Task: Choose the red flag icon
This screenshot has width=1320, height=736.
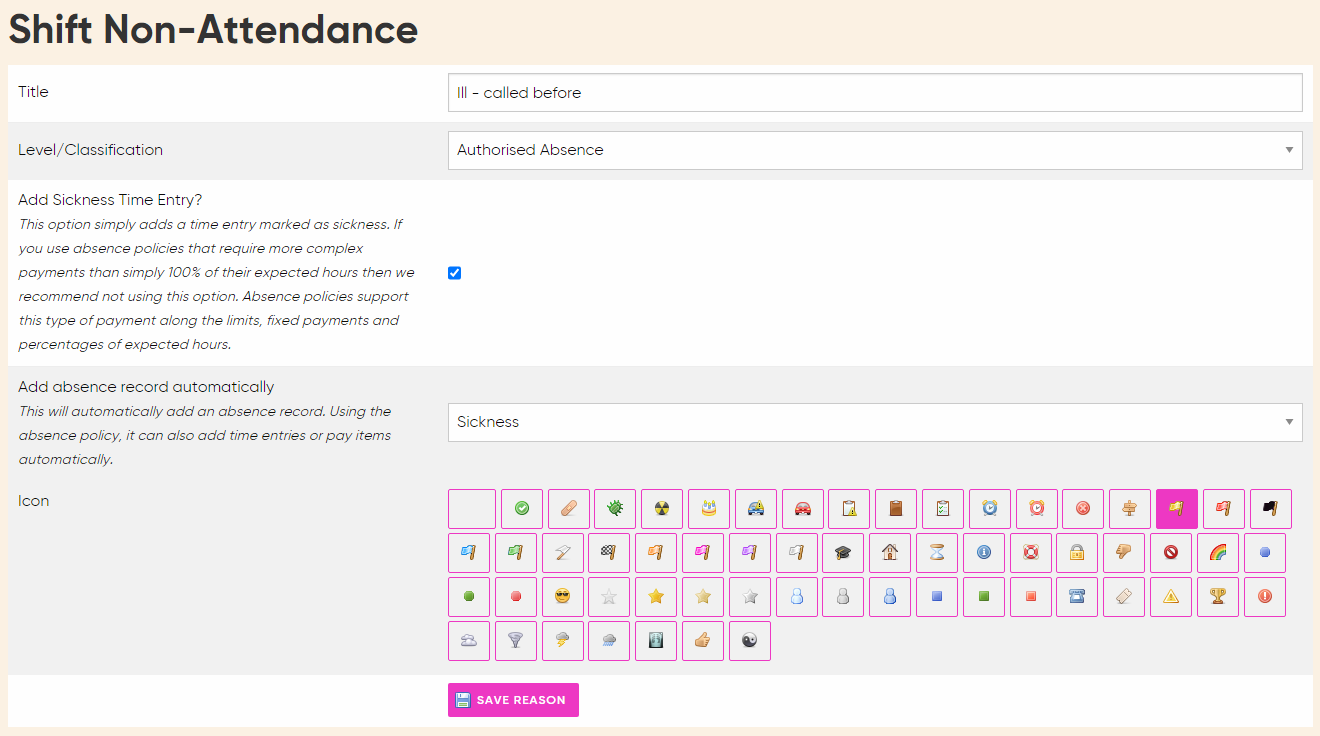Action: point(1224,509)
